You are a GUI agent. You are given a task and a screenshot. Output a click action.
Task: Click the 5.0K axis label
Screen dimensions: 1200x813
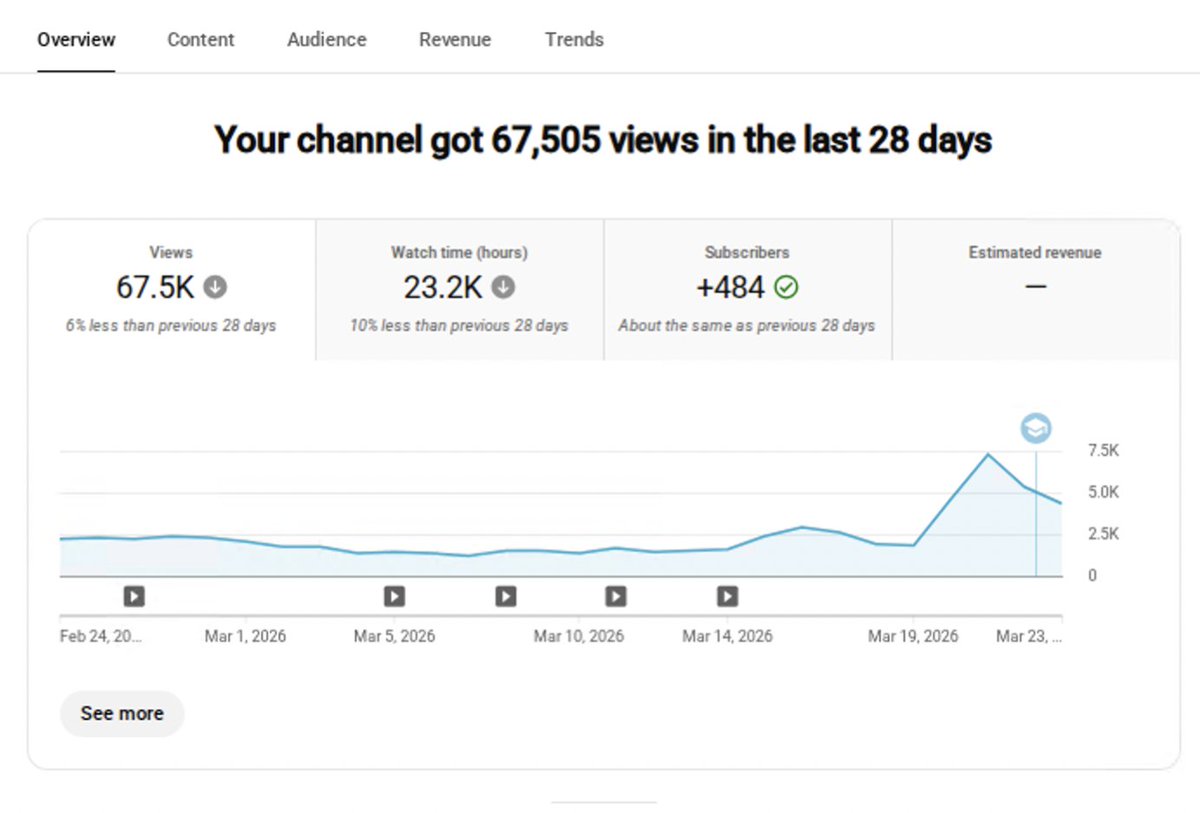click(x=1103, y=492)
